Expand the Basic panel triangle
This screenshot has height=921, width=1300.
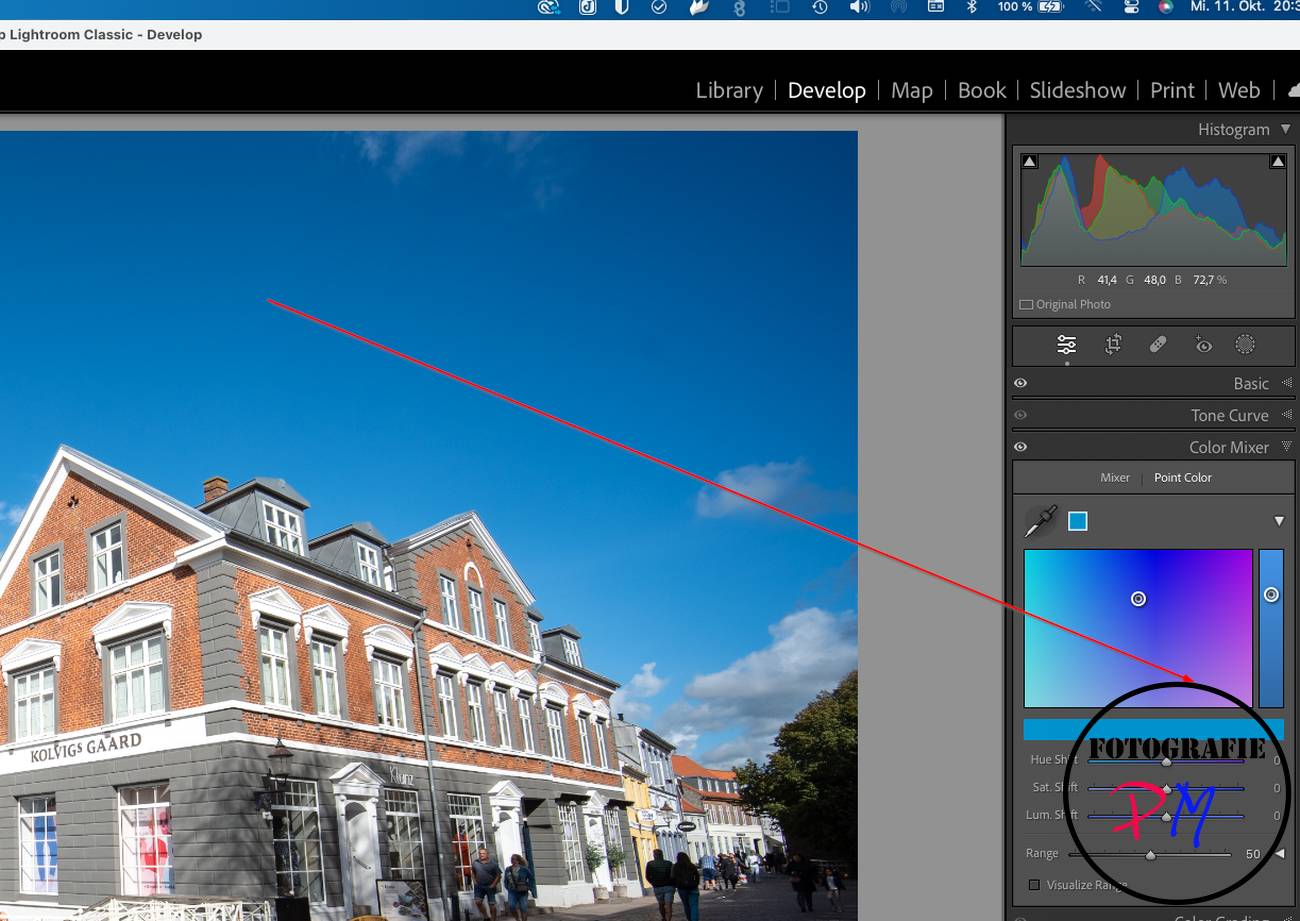[x=1287, y=383]
